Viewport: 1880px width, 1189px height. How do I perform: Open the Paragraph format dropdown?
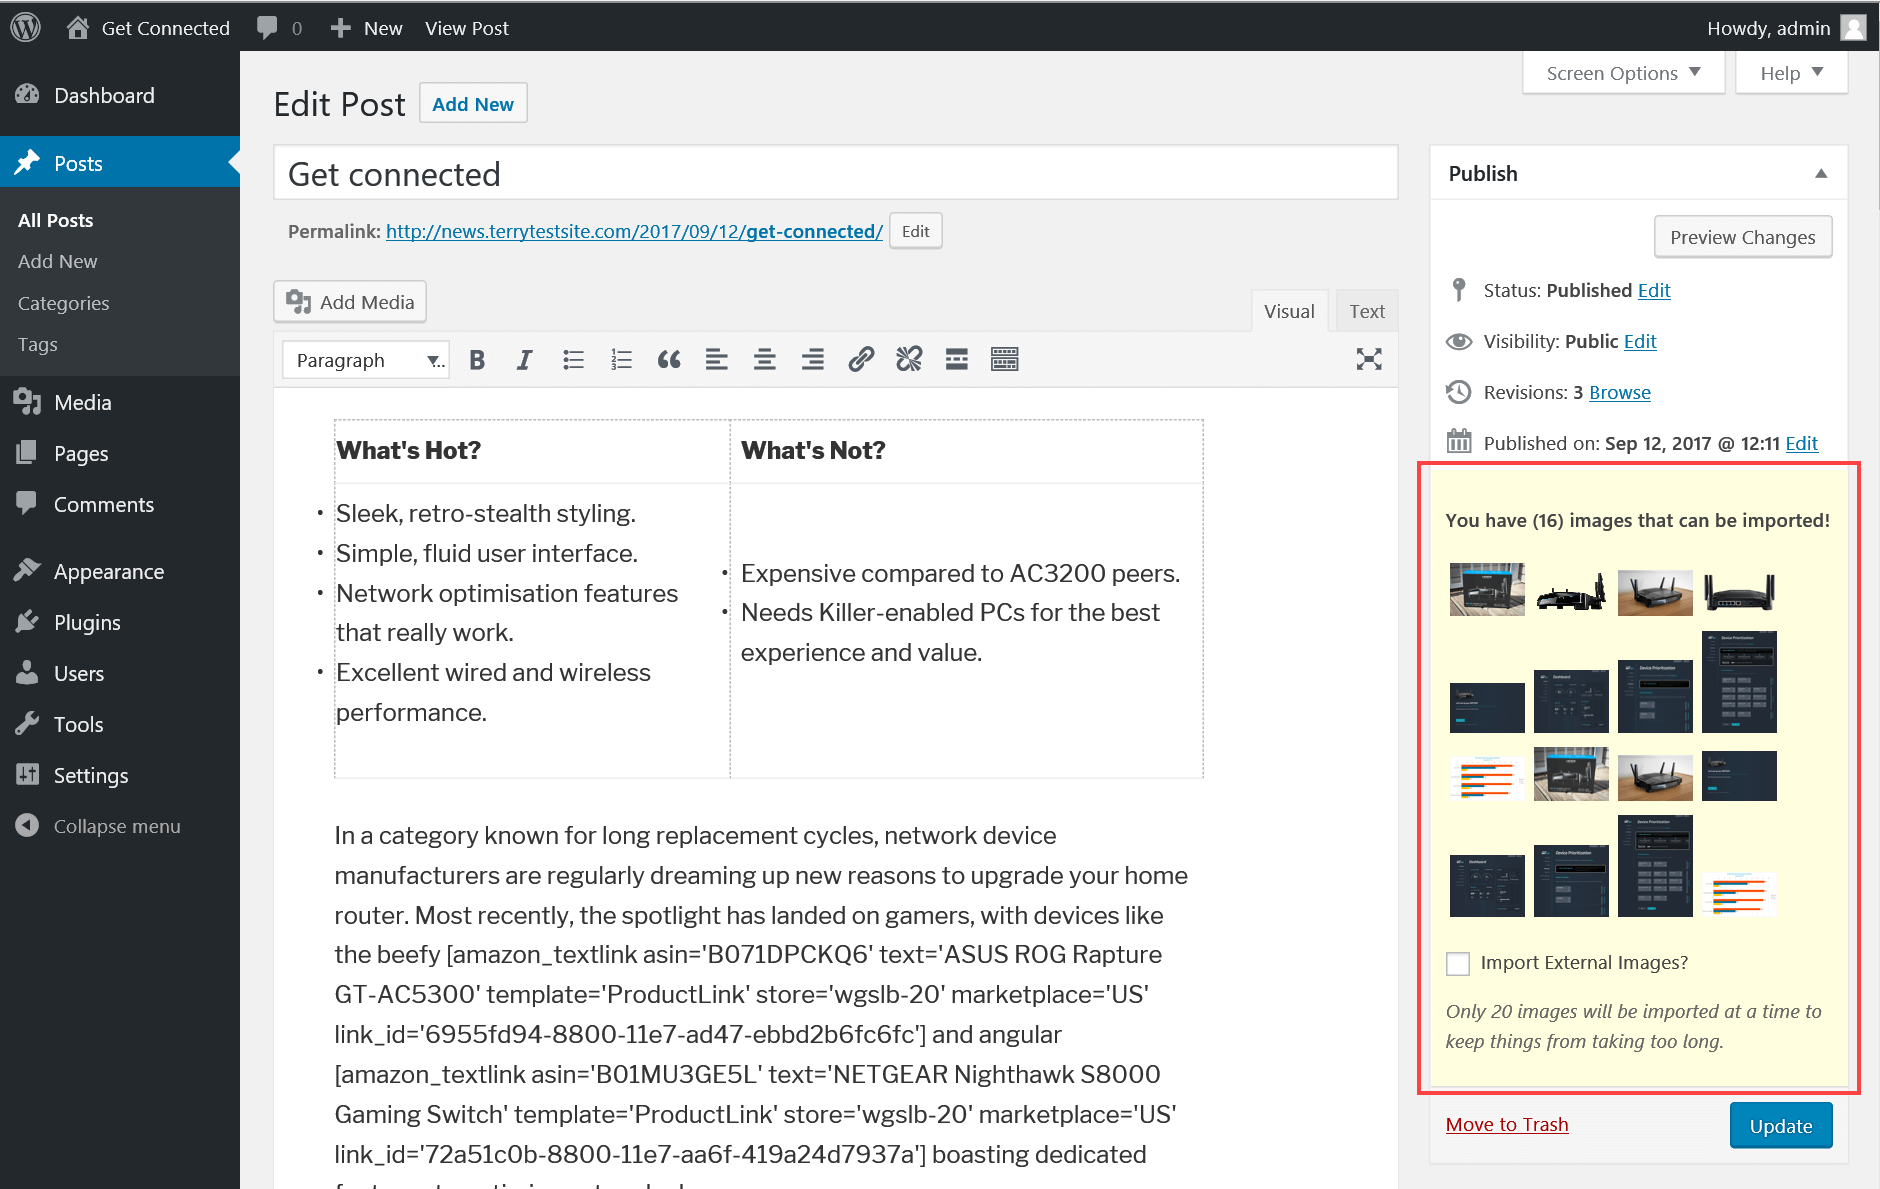click(366, 360)
